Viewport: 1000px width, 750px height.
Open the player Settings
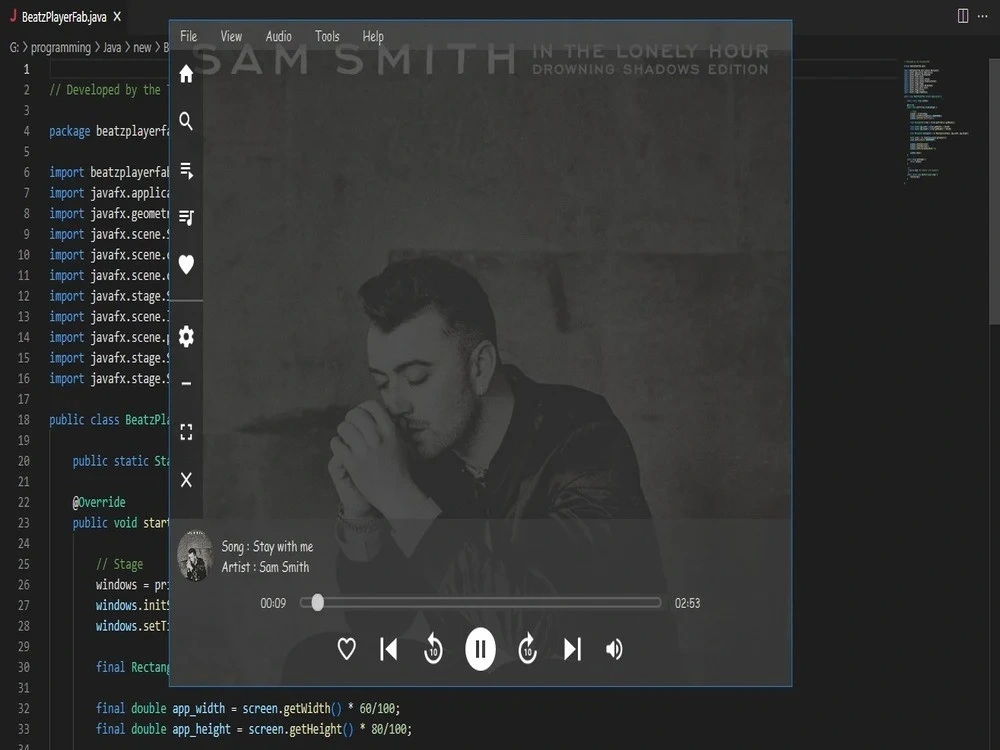tap(186, 337)
